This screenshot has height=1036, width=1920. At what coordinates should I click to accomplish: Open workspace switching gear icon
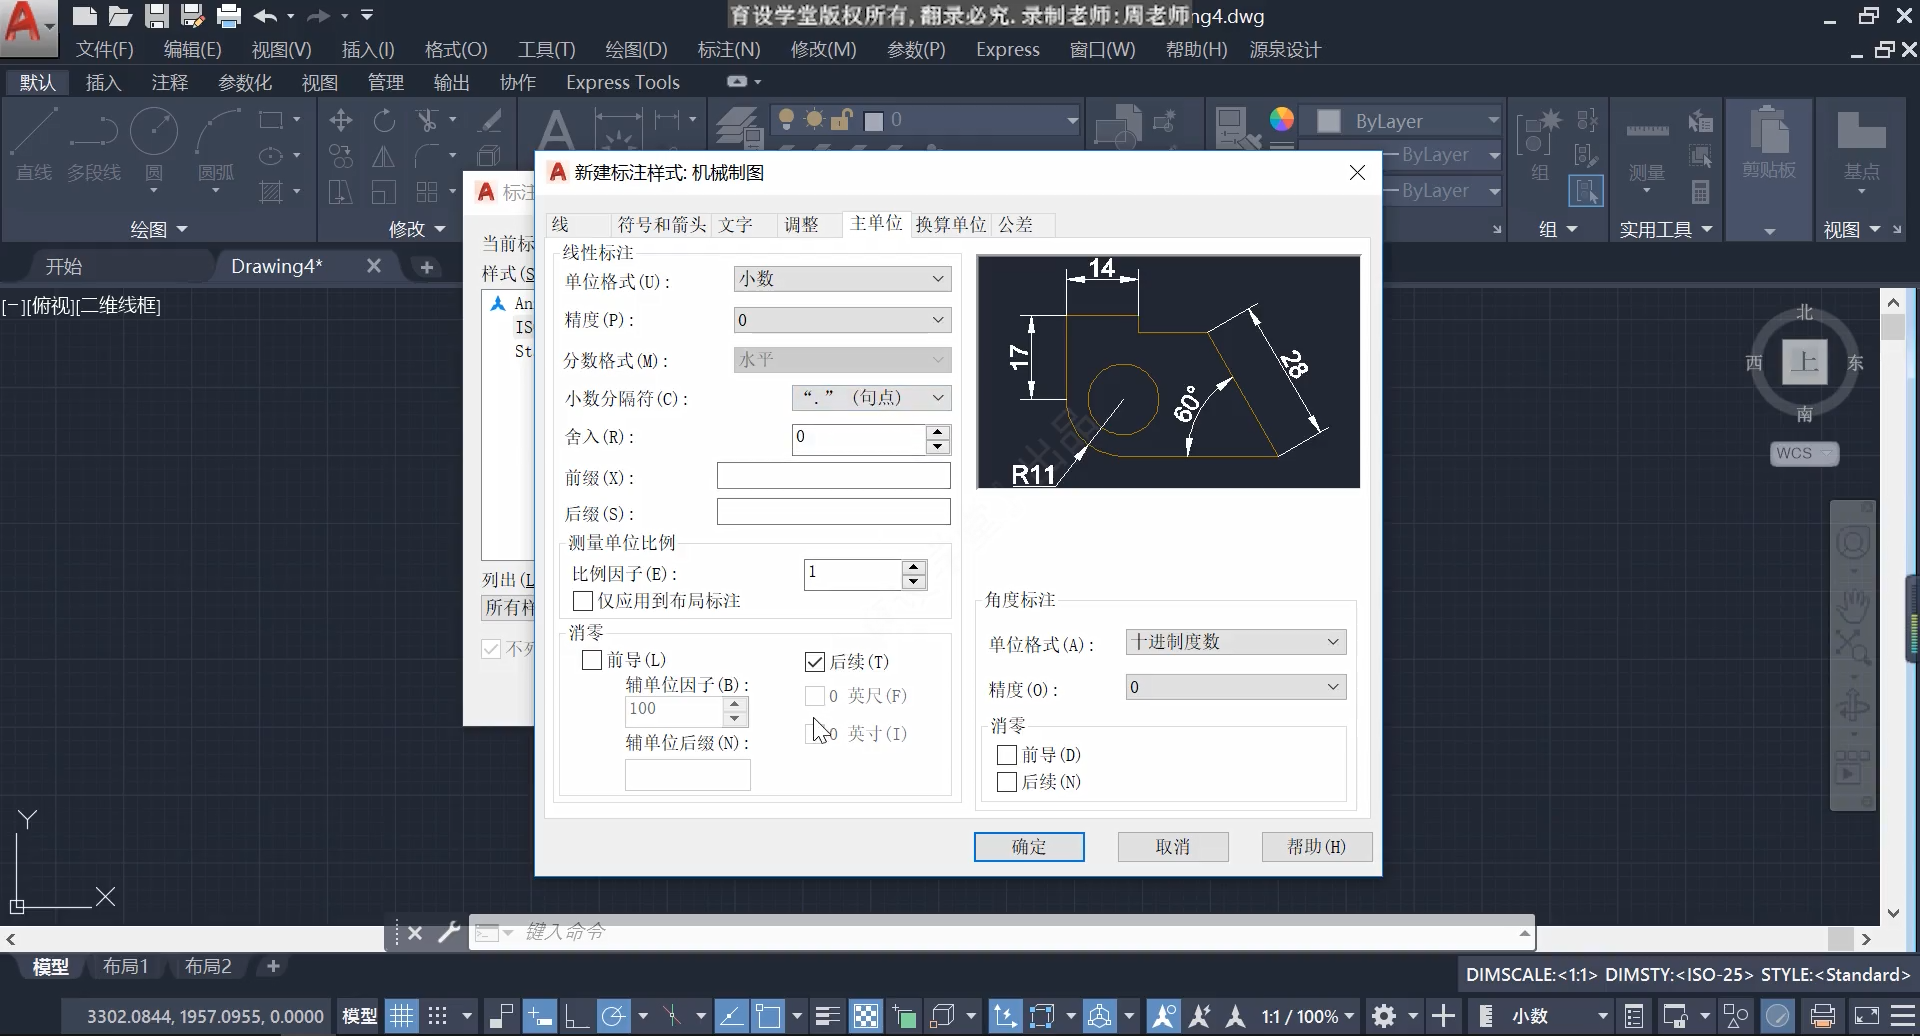tap(1384, 1016)
